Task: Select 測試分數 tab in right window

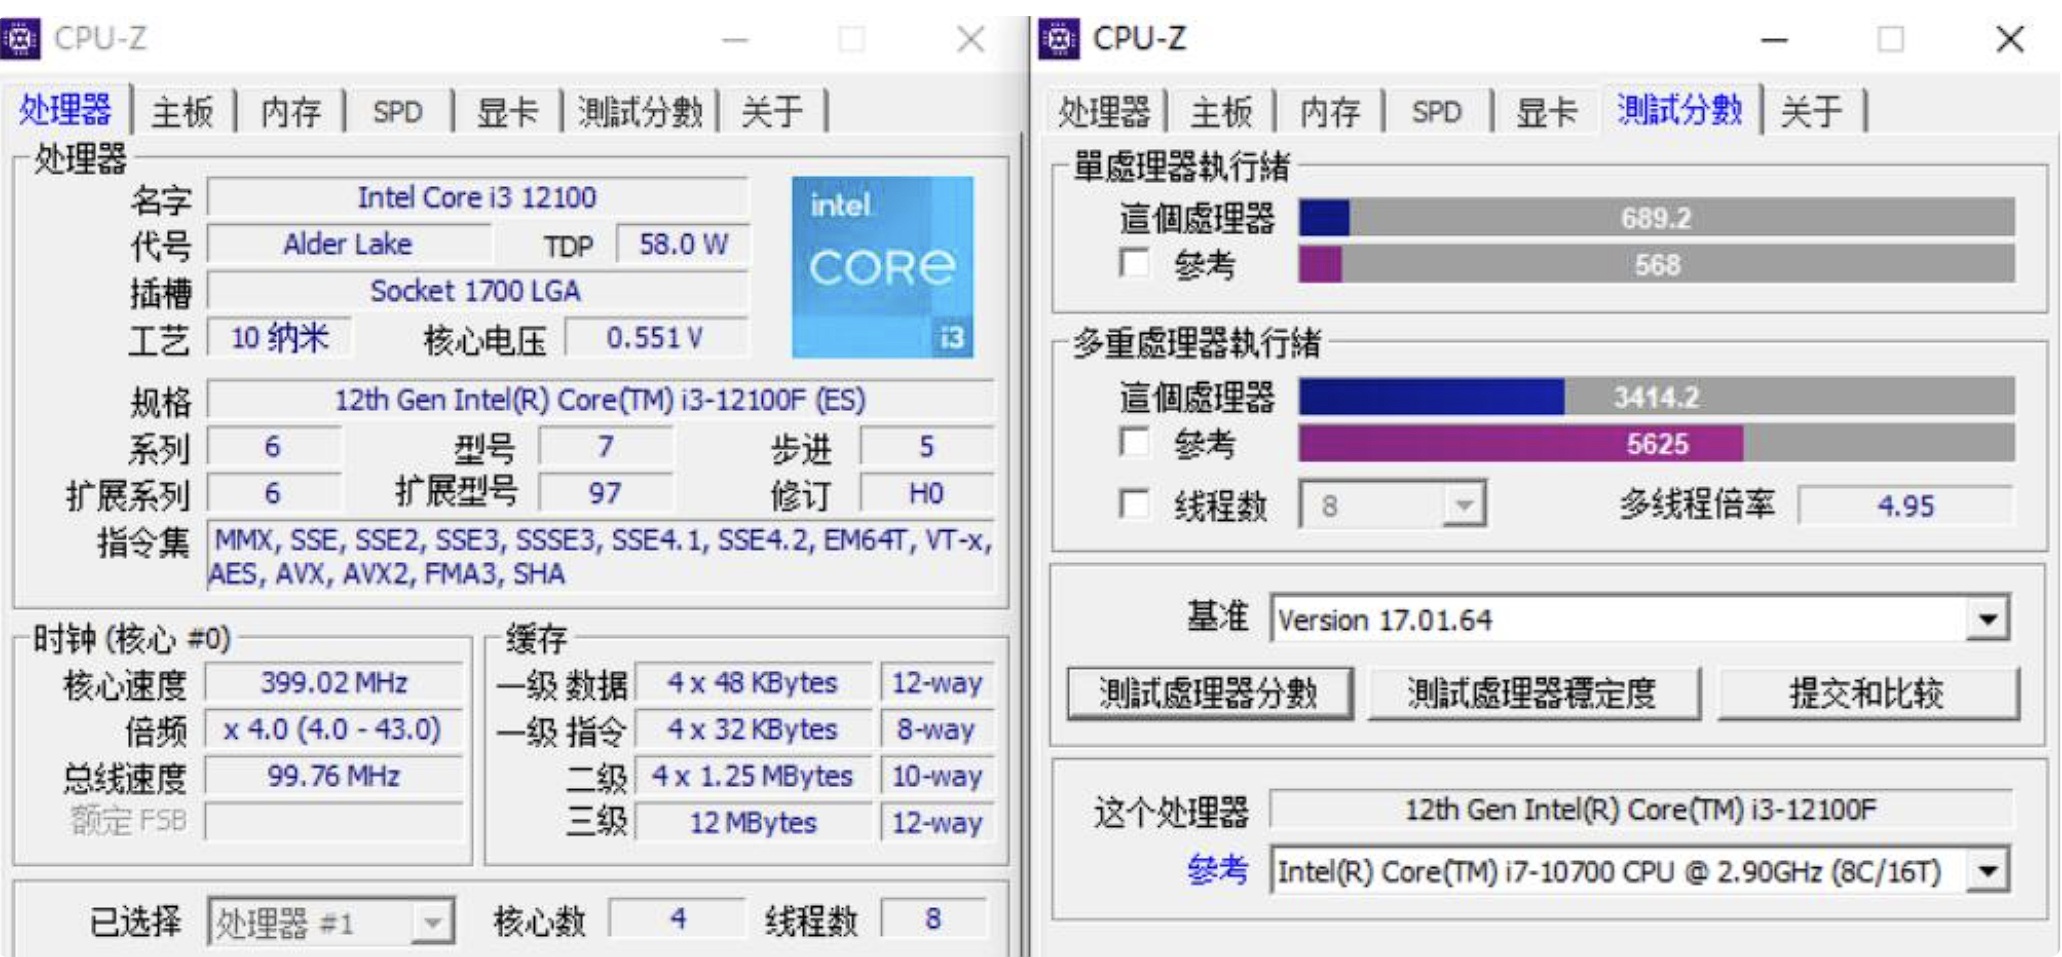Action: 1680,109
